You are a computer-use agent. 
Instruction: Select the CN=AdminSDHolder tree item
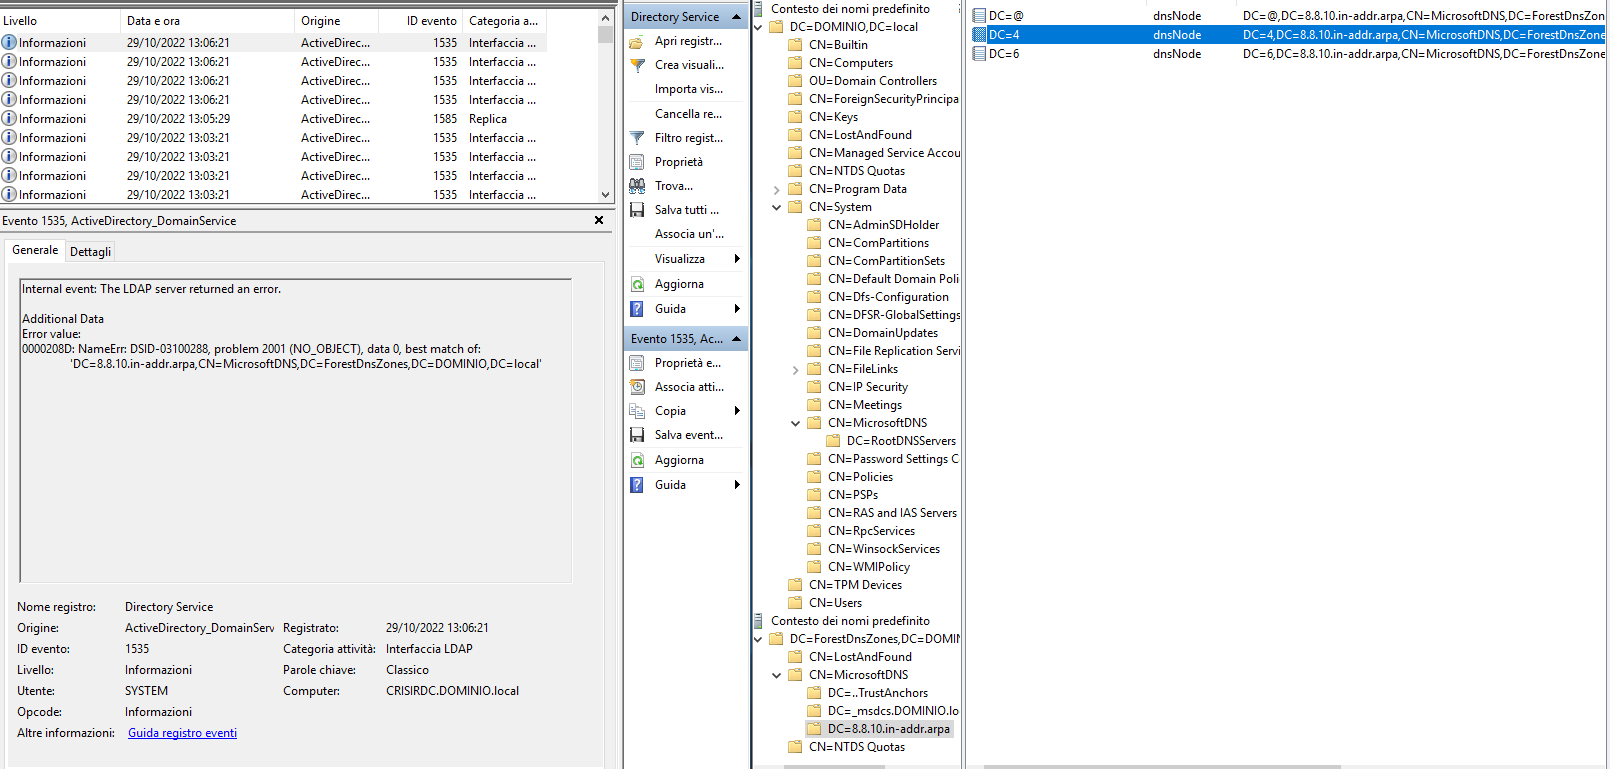[884, 225]
